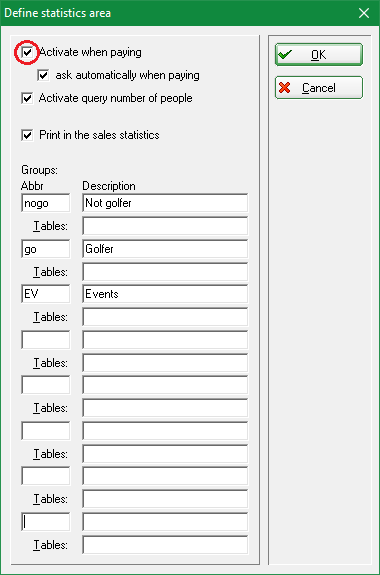Click the last Tables field at bottom
380x575 pixels.
click(165, 545)
